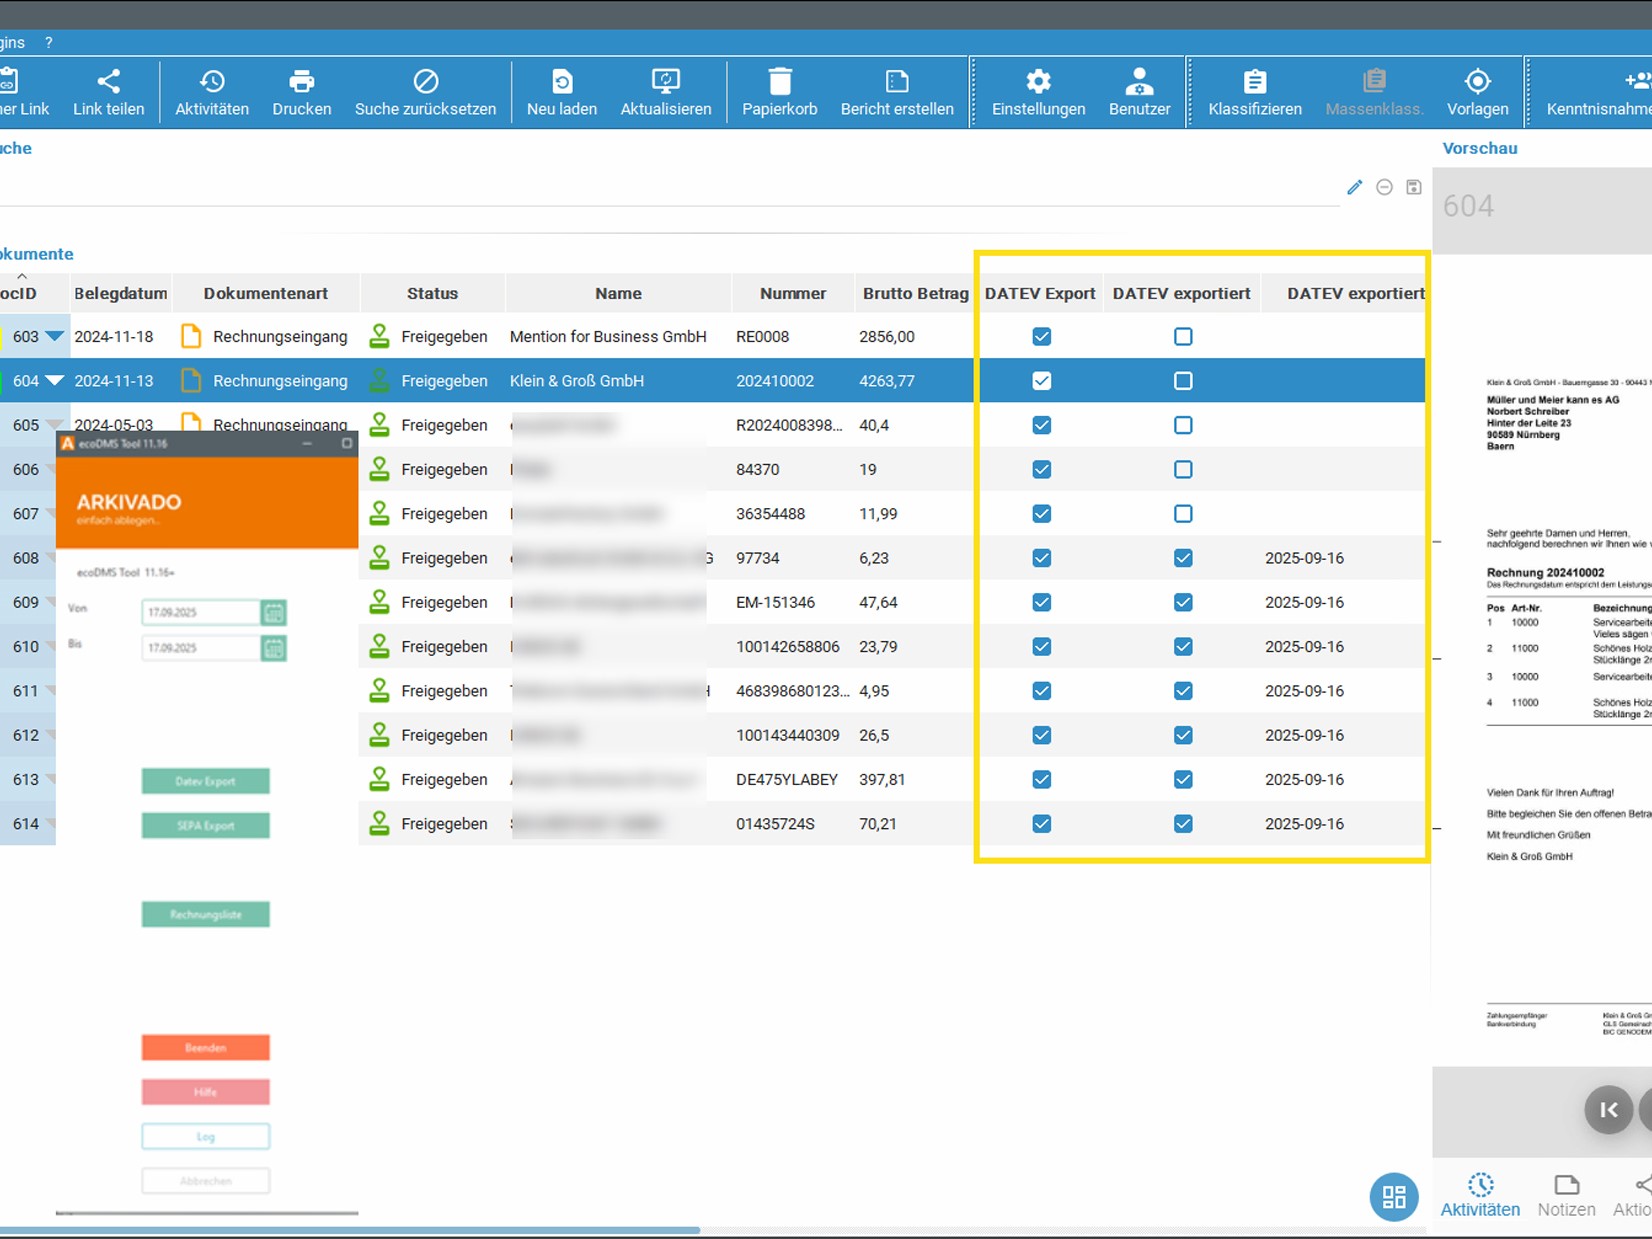Viewport: 1652px width, 1239px height.
Task: Expand the dropdown arrow on DocID 605
Action: (x=55, y=425)
